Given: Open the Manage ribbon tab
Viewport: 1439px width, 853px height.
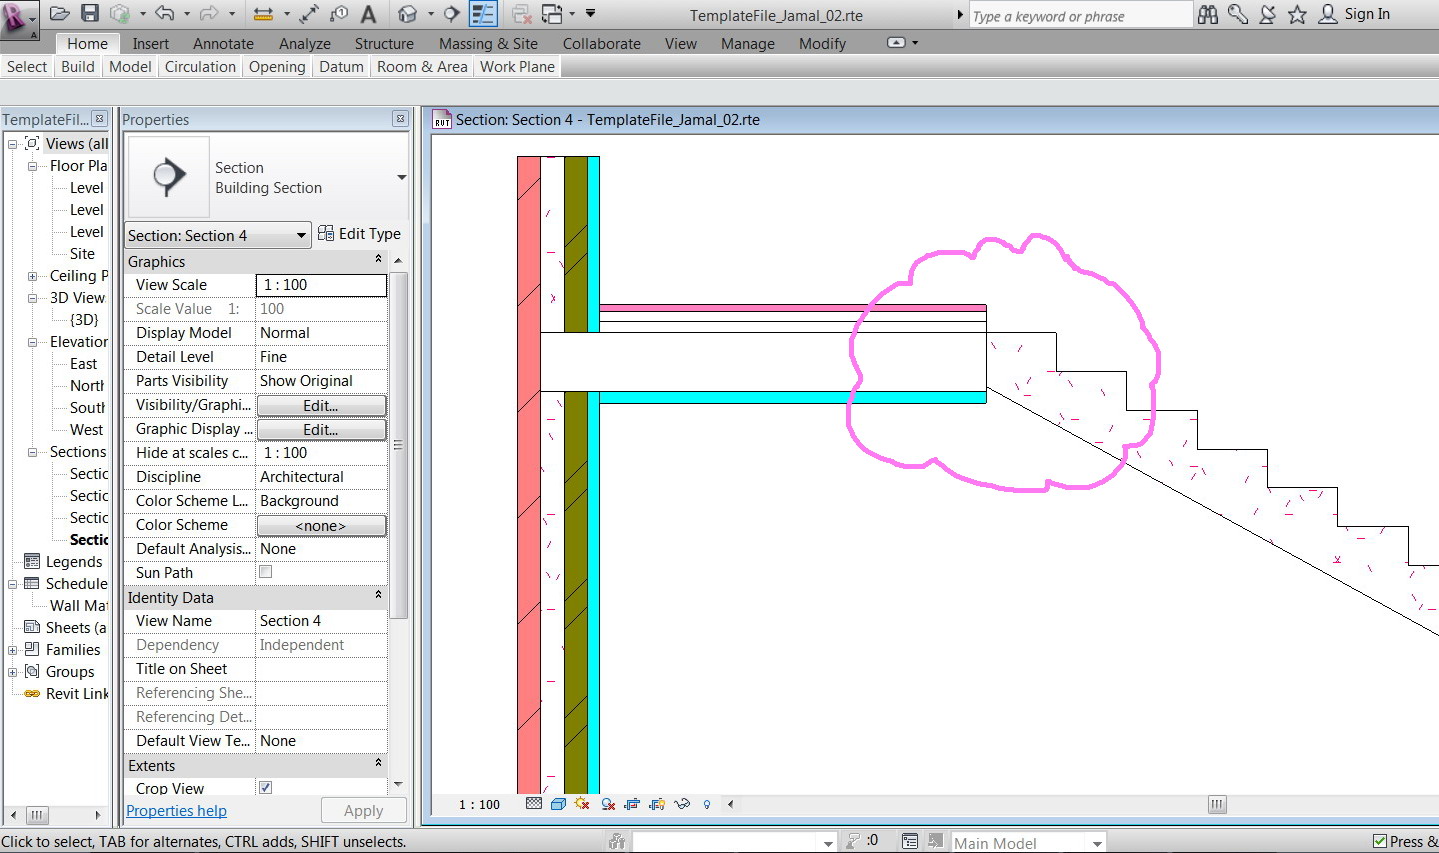Looking at the screenshot, I should click(747, 43).
